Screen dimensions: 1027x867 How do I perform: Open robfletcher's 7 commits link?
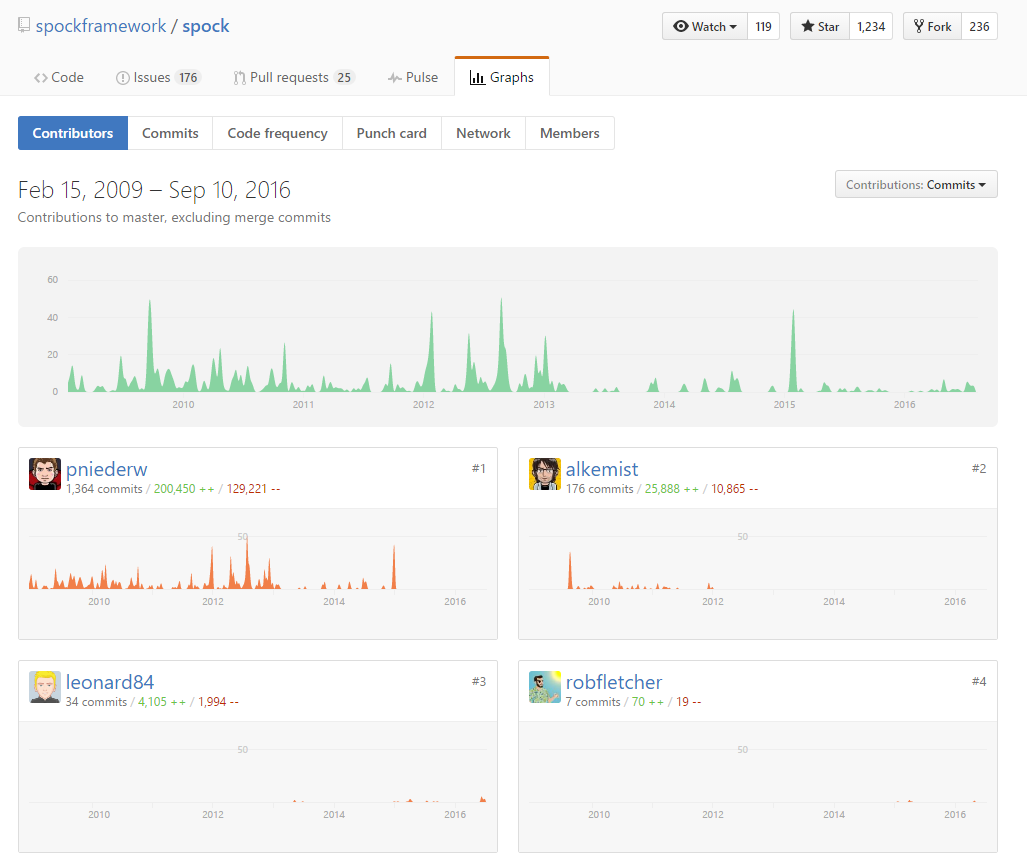[593, 702]
